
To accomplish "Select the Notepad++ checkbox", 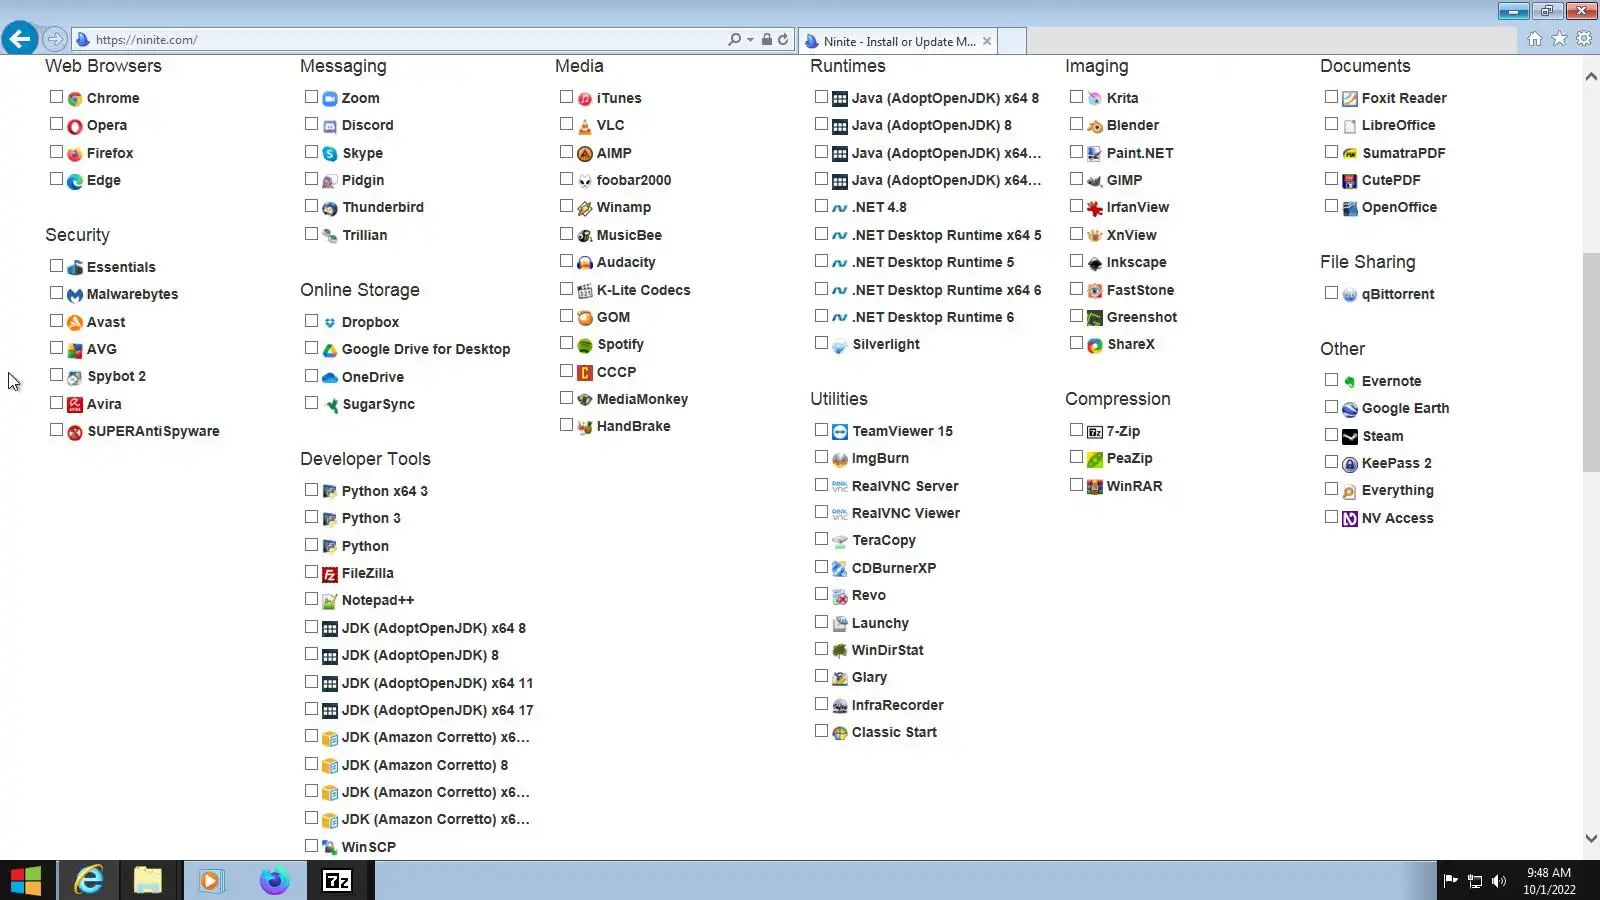I will point(312,599).
